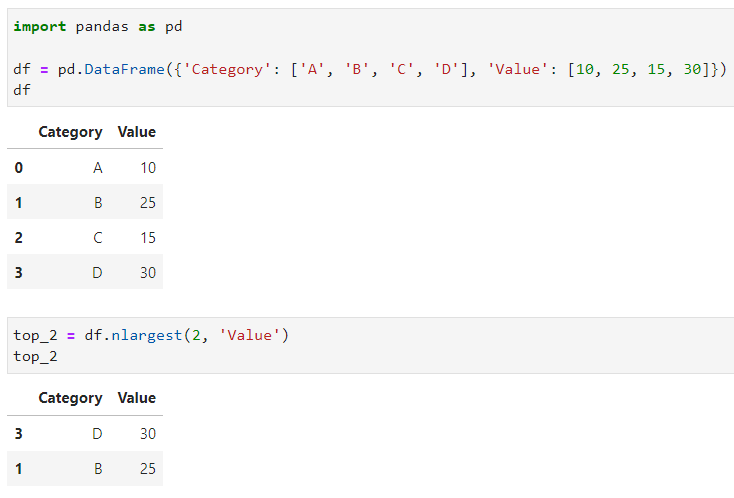
Task: Select row index 2 in the first table
Action: pyautogui.click(x=18, y=238)
